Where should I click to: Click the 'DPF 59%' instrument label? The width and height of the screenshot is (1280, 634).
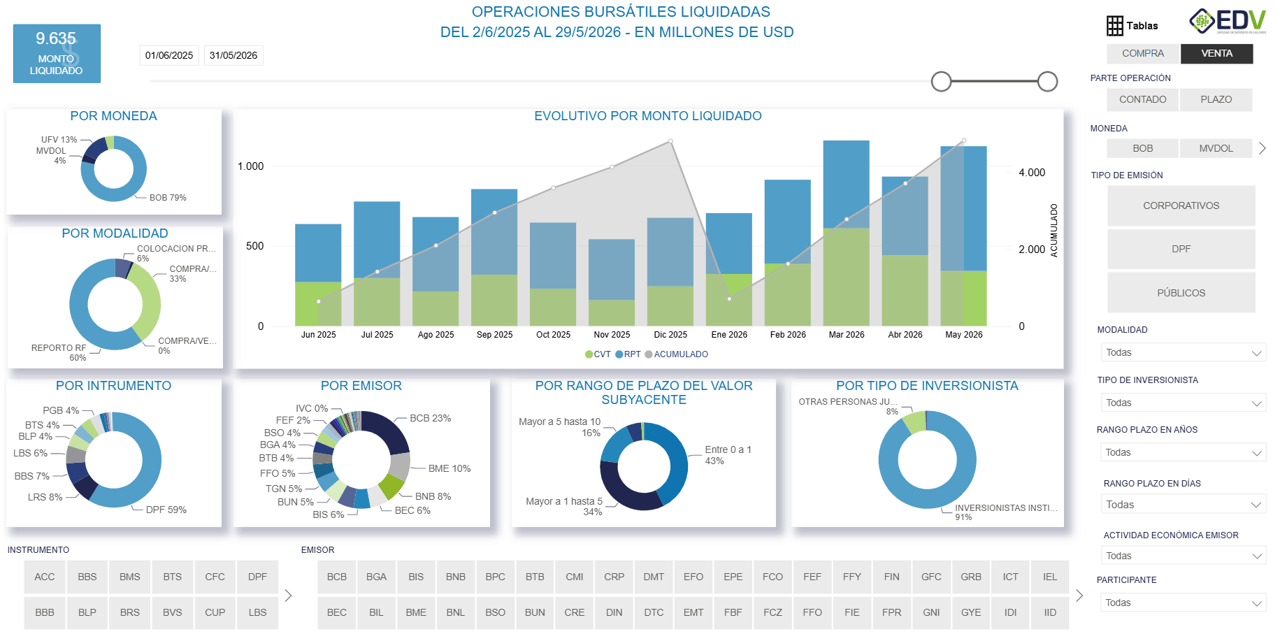coord(166,510)
